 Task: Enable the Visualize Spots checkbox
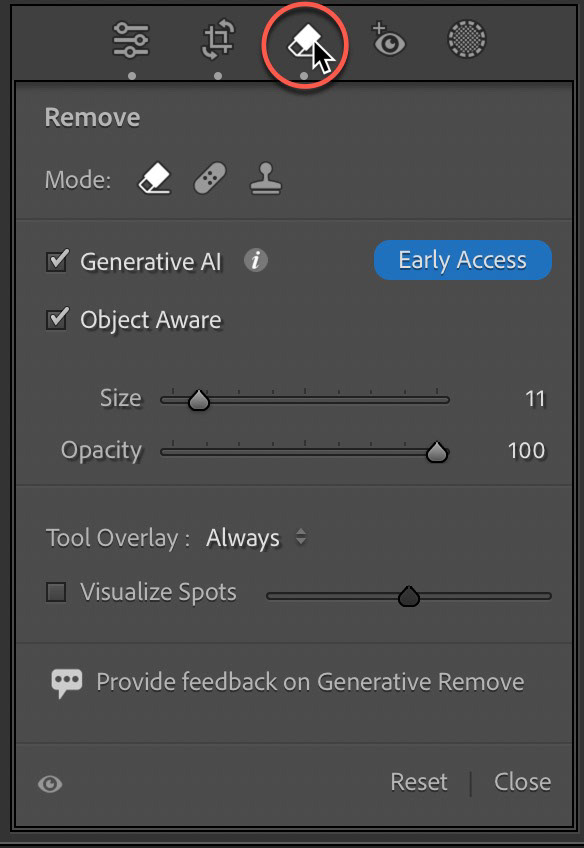[x=56, y=592]
